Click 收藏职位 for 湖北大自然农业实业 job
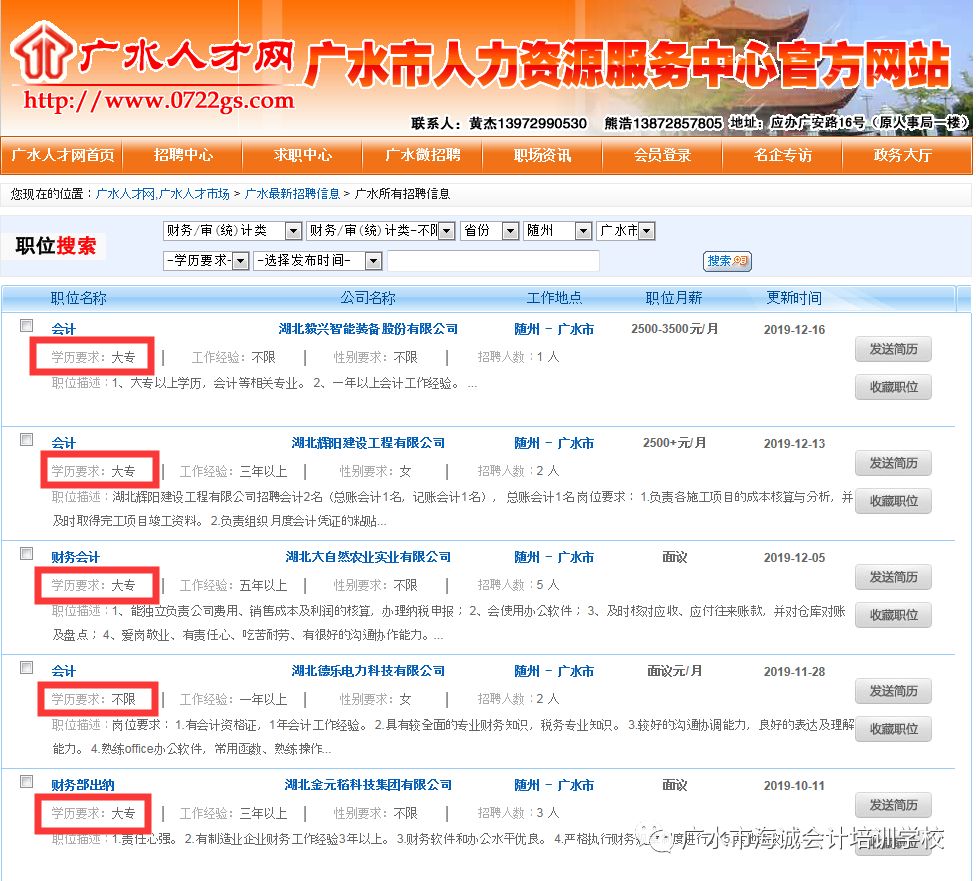 tap(893, 615)
